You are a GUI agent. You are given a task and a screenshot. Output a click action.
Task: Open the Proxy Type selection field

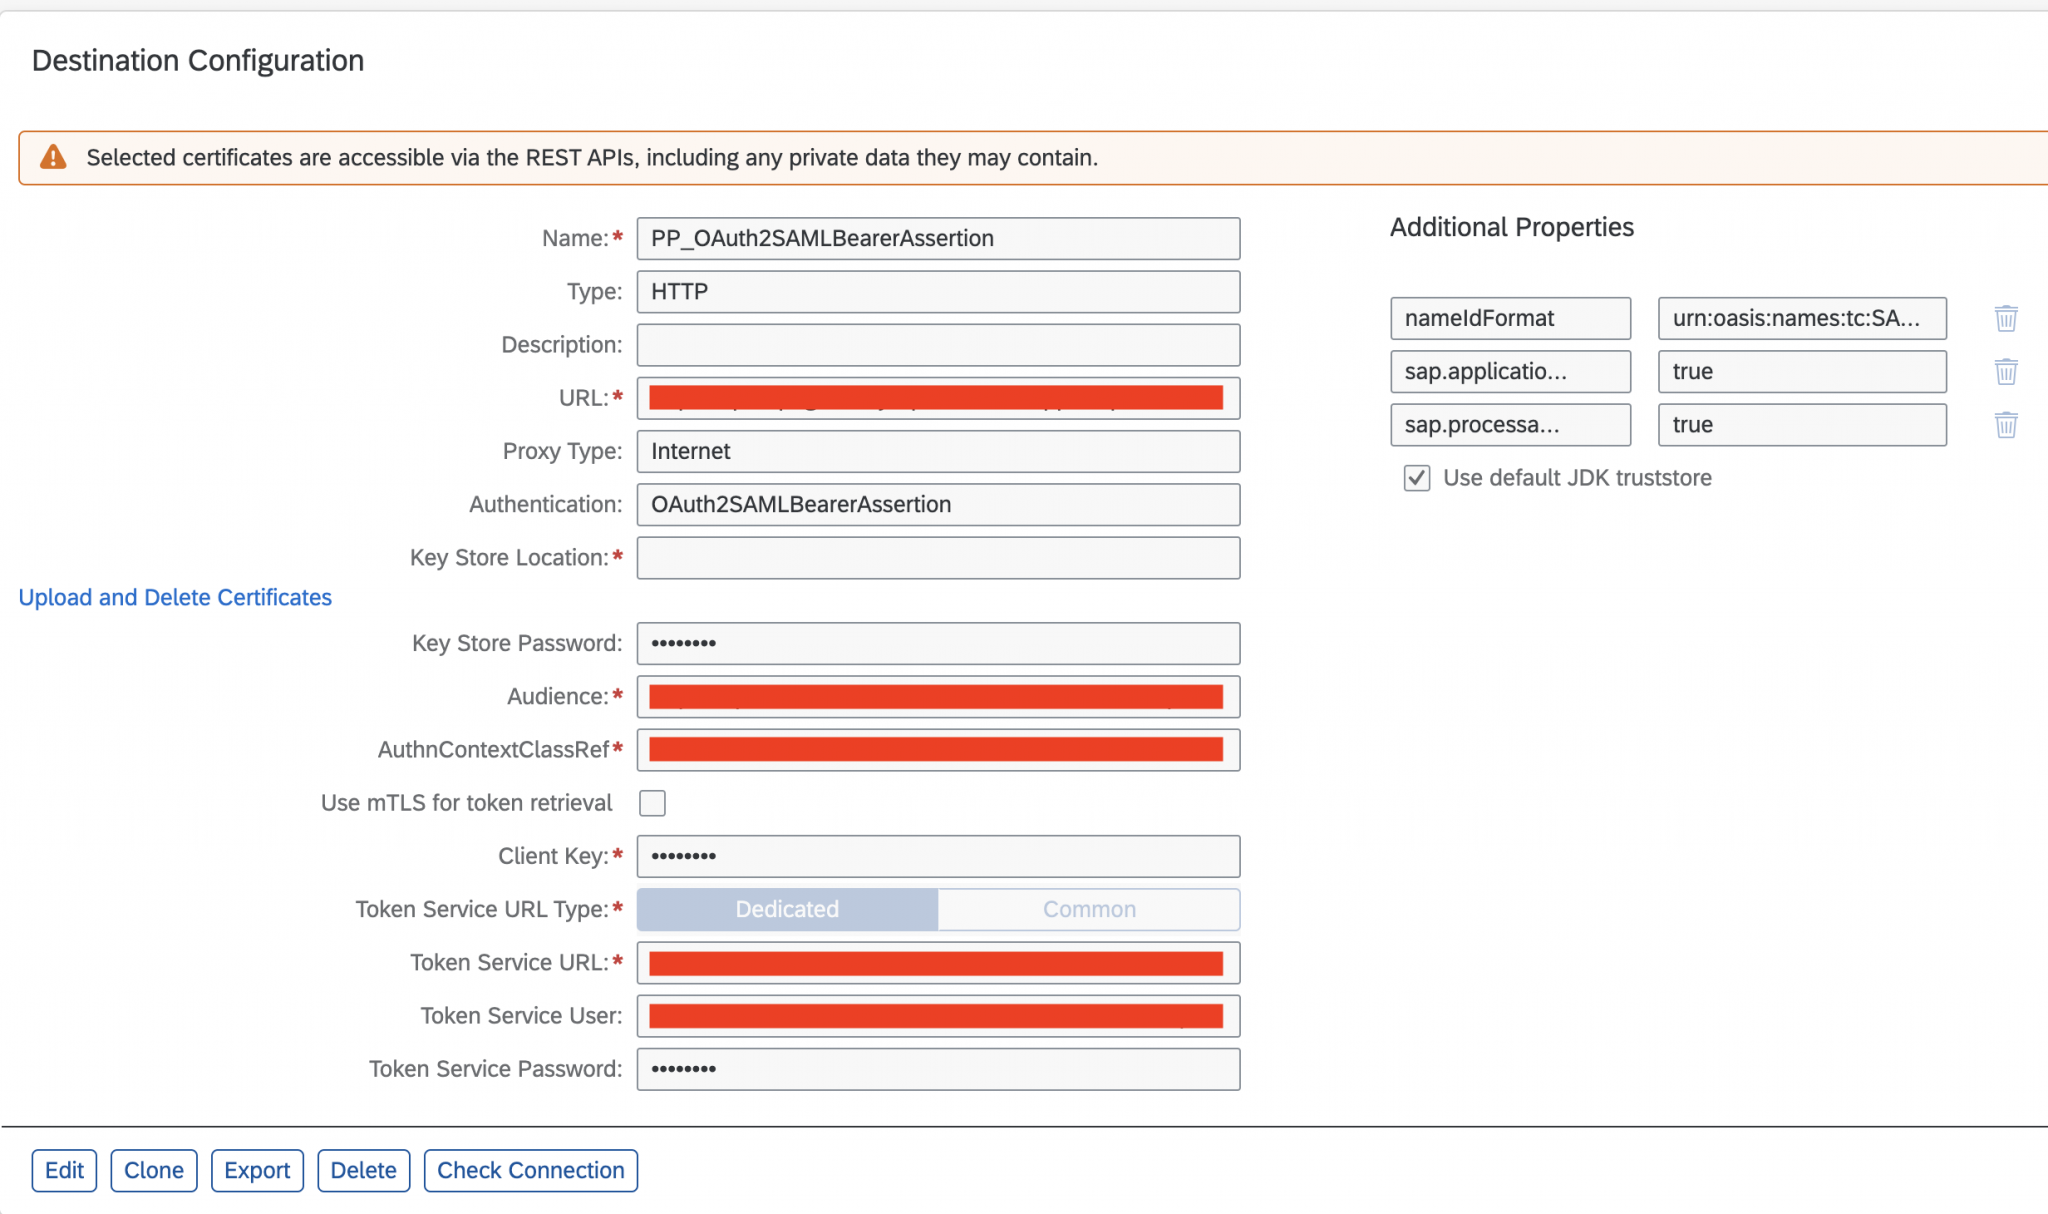pyautogui.click(x=937, y=451)
